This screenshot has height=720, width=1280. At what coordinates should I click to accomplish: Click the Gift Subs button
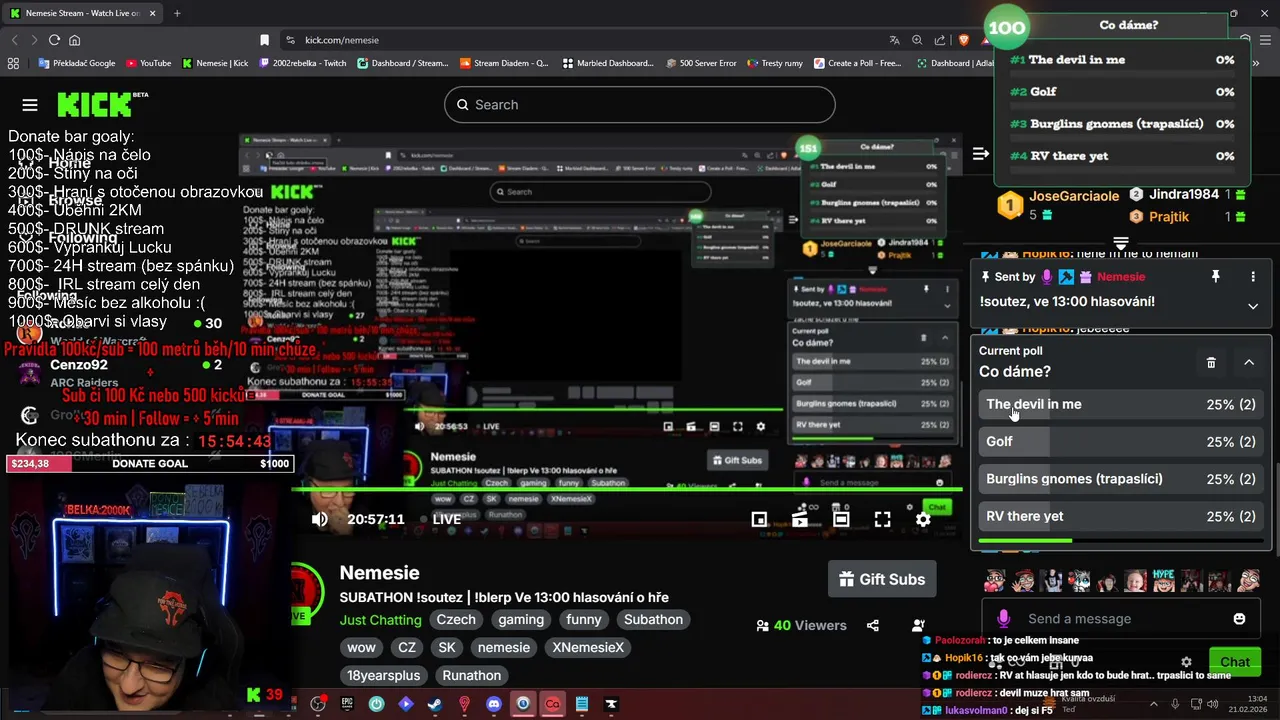coord(882,579)
